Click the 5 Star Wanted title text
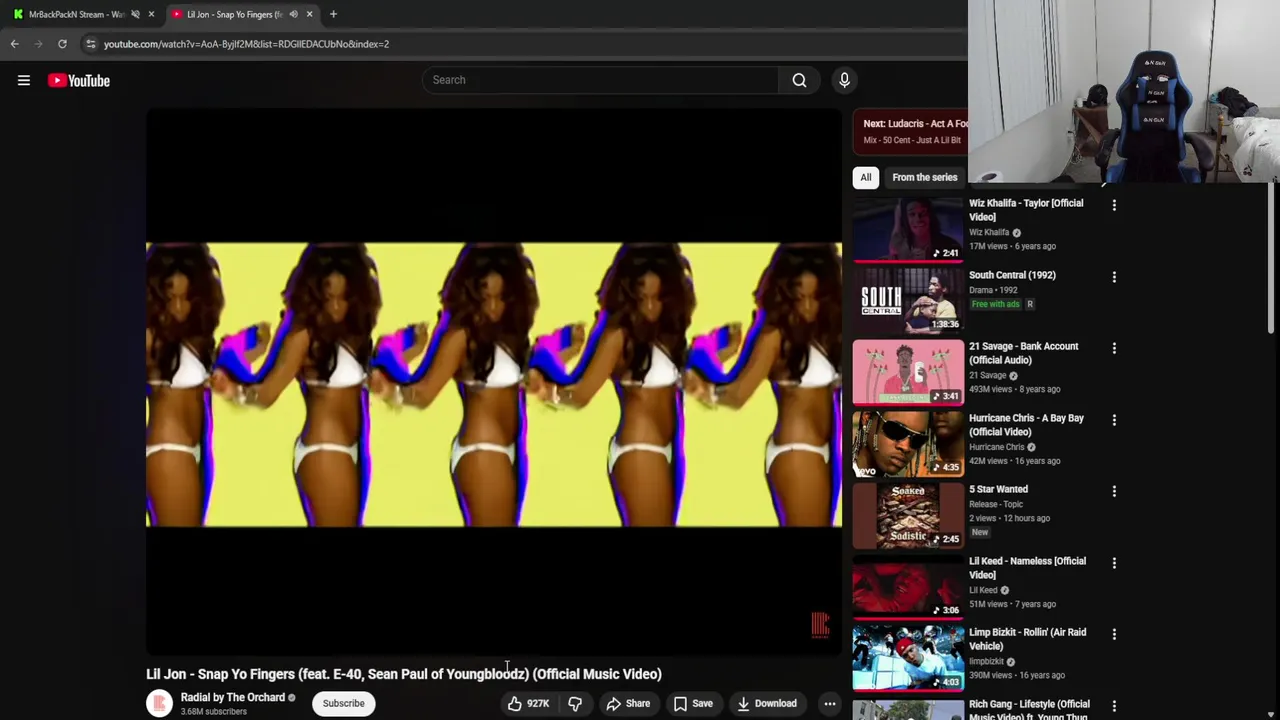Viewport: 1280px width, 720px height. click(998, 489)
